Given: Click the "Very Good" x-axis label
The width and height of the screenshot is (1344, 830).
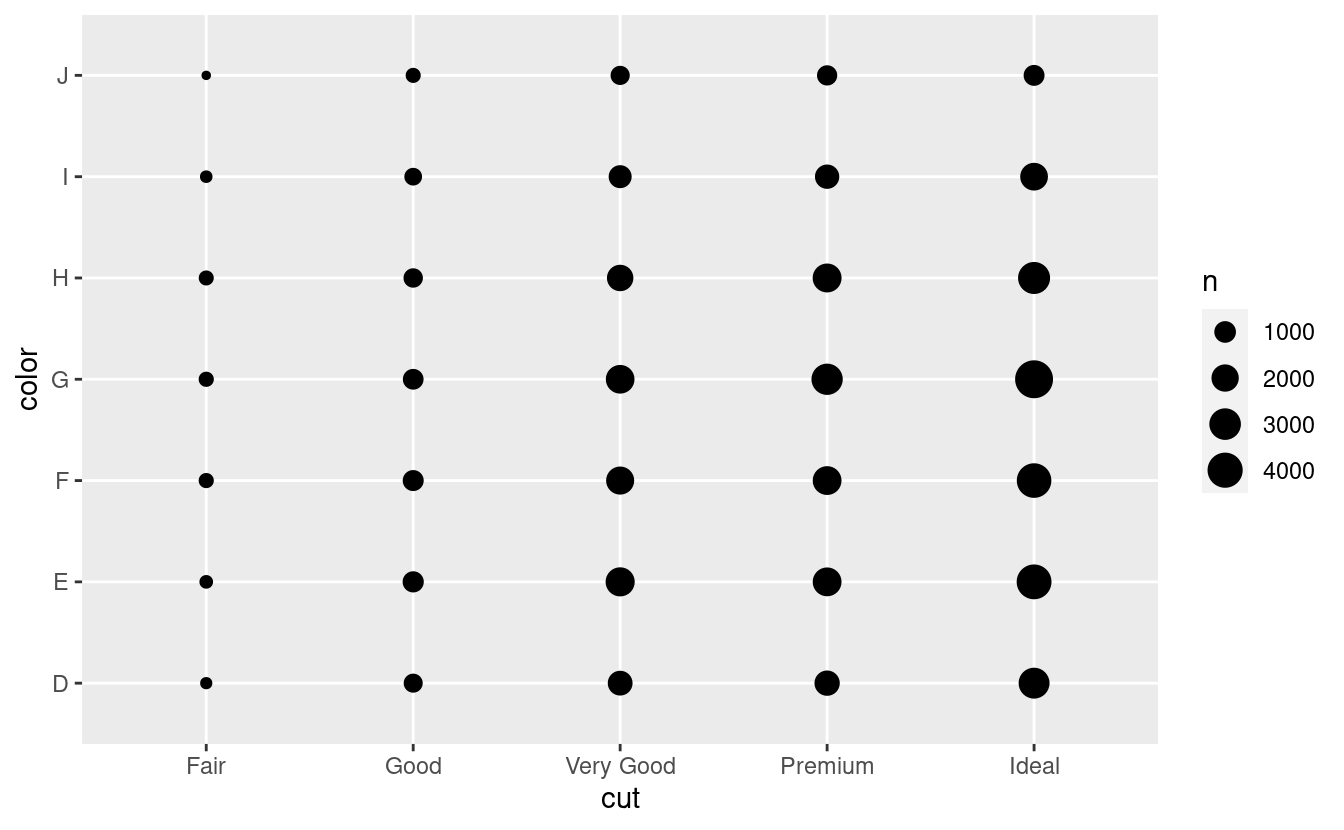Looking at the screenshot, I should (620, 767).
